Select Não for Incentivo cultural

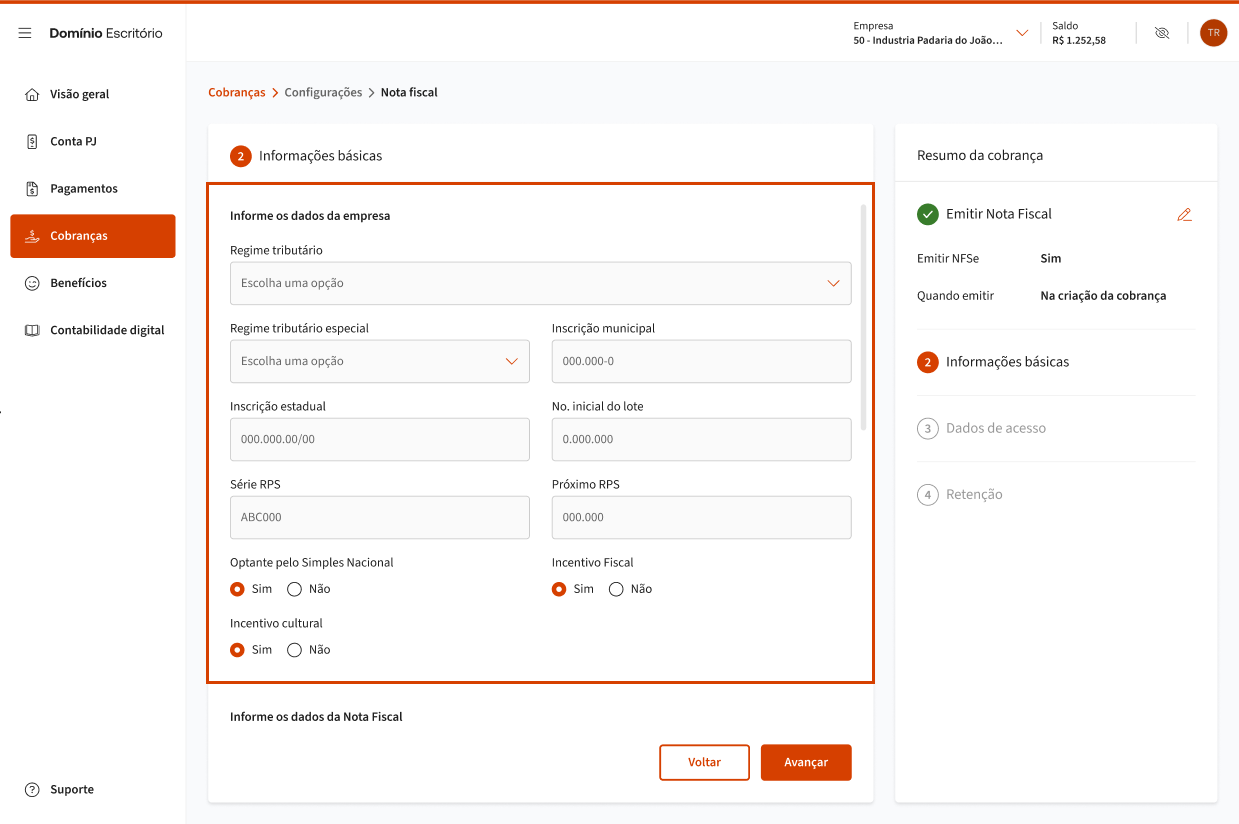[295, 650]
